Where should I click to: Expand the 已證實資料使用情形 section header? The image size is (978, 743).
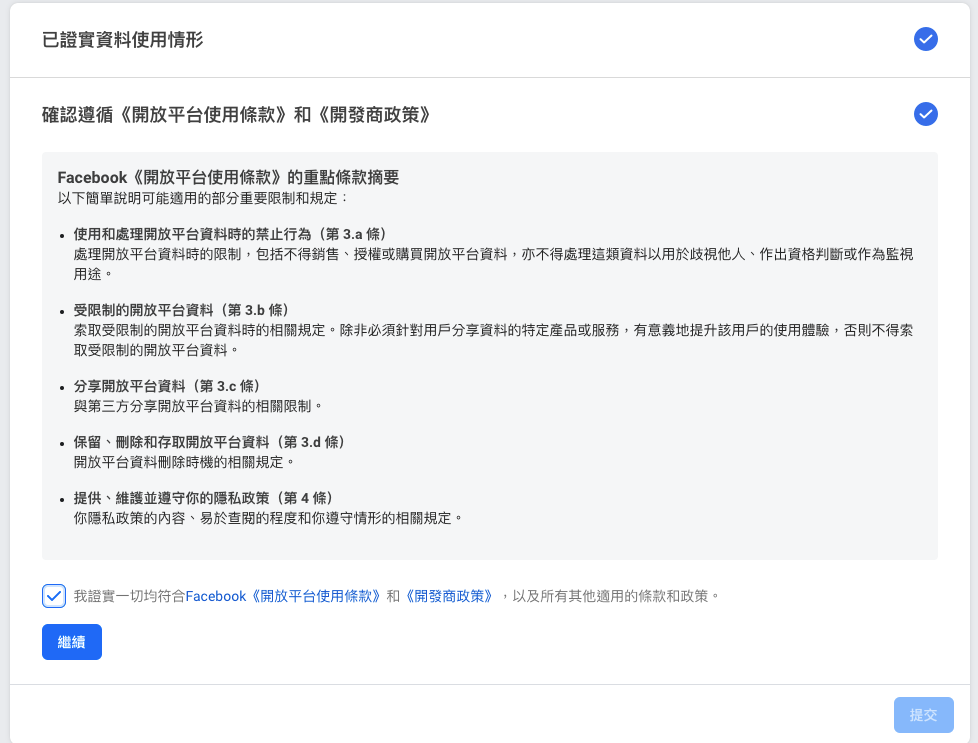490,39
